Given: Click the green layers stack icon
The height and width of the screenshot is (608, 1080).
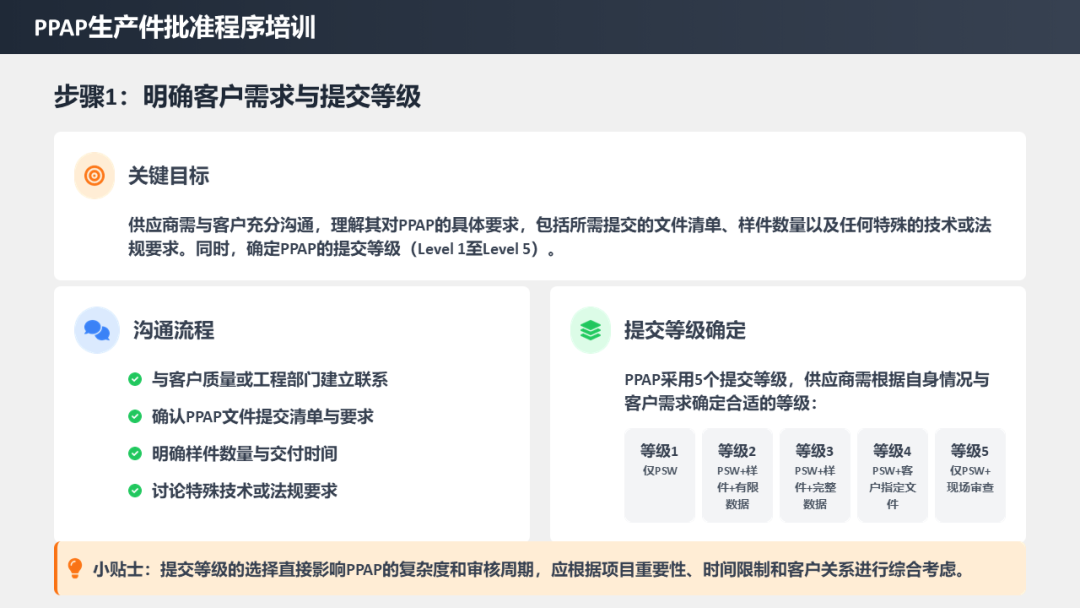Looking at the screenshot, I should pos(590,330).
